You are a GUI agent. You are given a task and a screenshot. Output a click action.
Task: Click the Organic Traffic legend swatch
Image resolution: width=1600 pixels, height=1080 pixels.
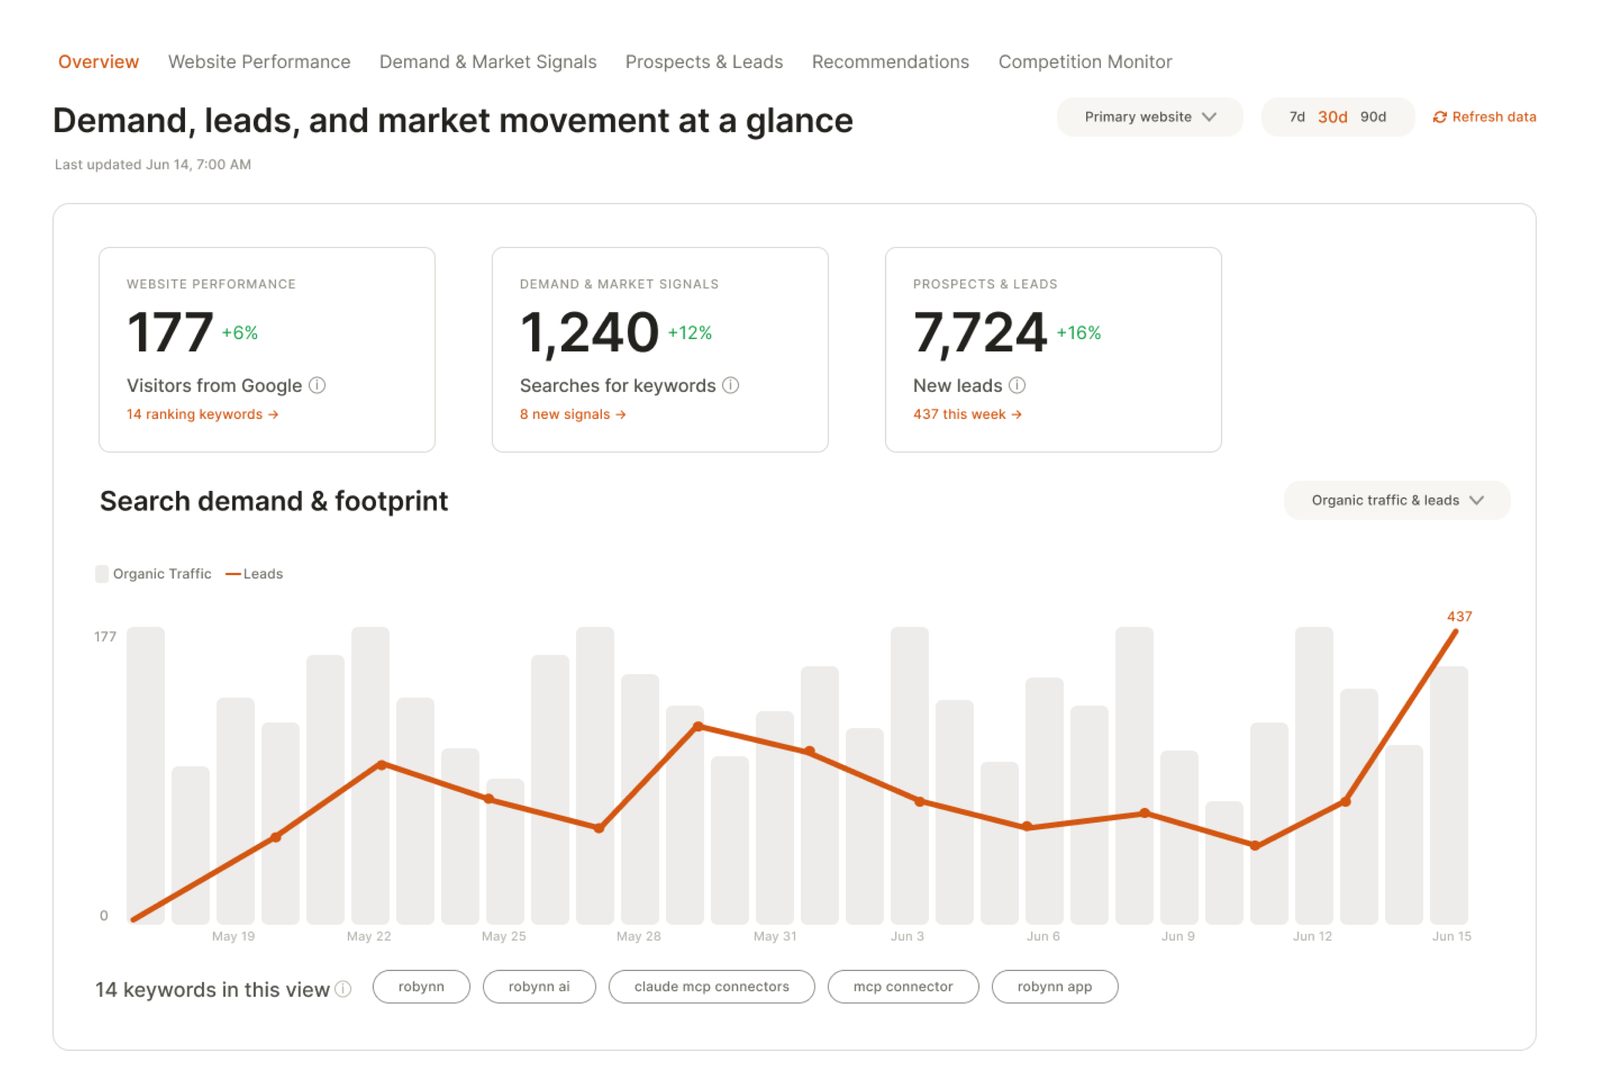coord(102,574)
